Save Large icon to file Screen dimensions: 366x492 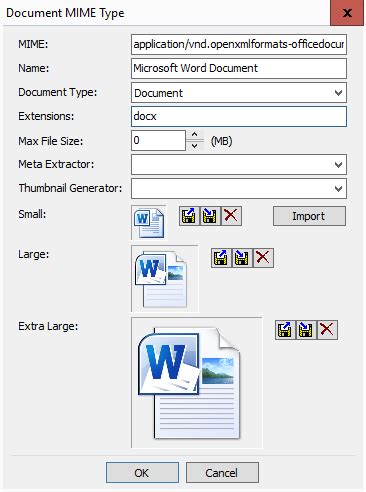coord(242,258)
